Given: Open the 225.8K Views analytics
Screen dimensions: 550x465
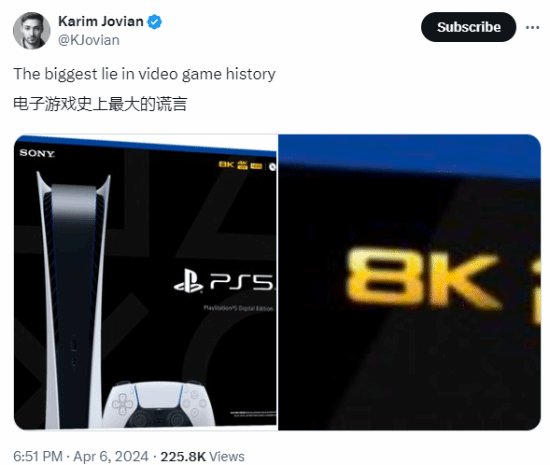Looking at the screenshot, I should point(202,457).
